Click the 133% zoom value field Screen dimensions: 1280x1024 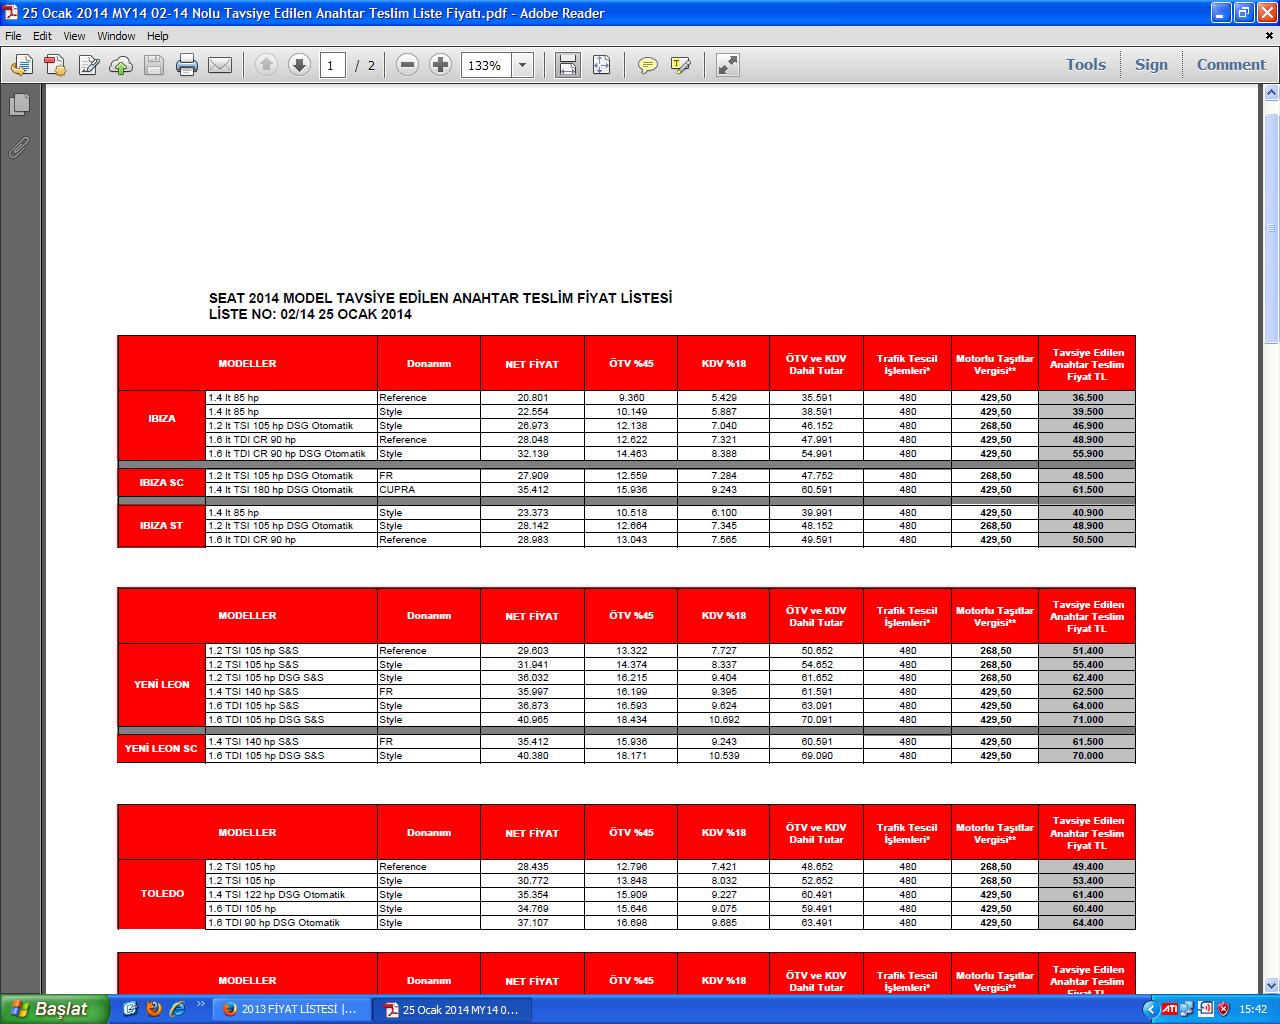[486, 65]
